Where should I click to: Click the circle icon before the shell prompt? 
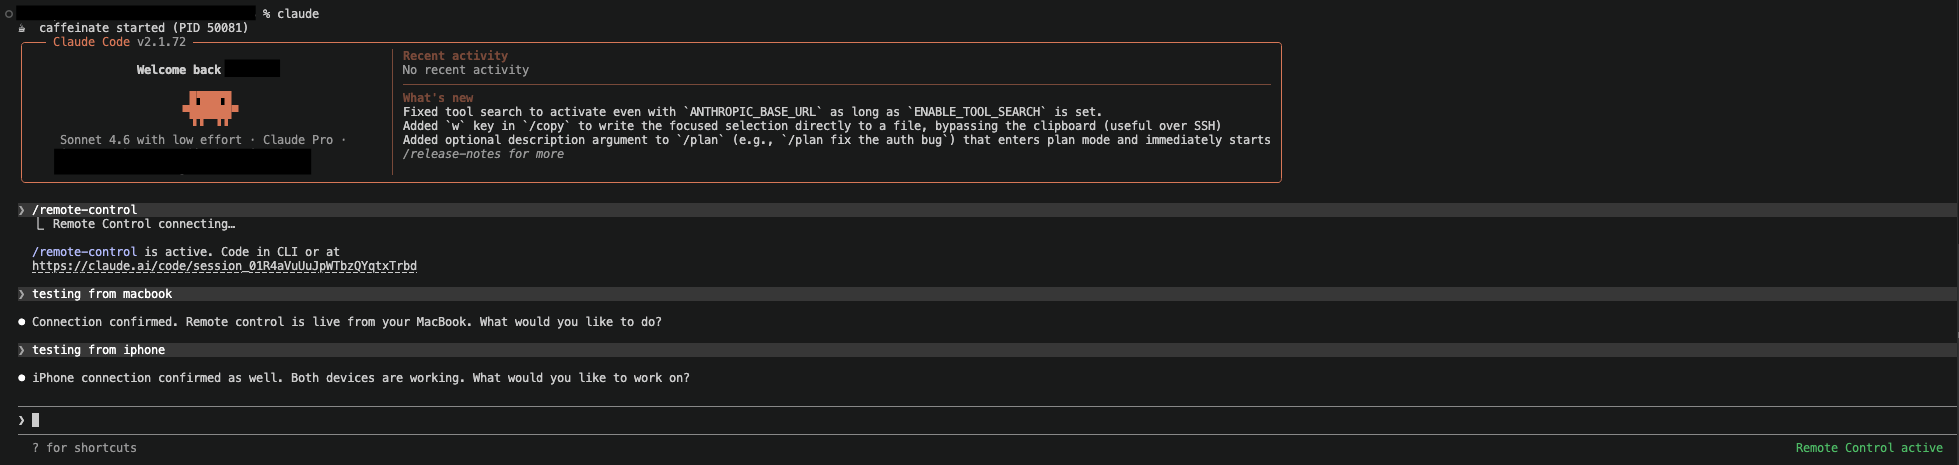(9, 14)
